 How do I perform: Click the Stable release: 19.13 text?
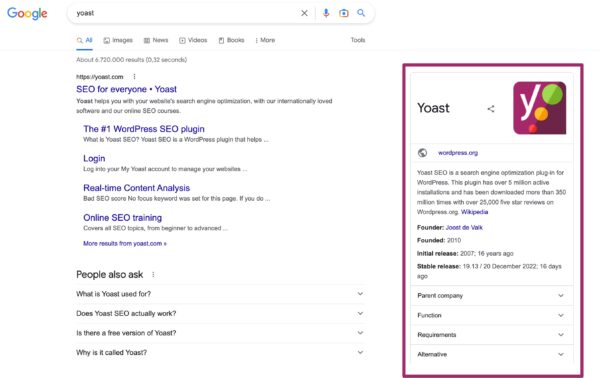click(x=489, y=271)
